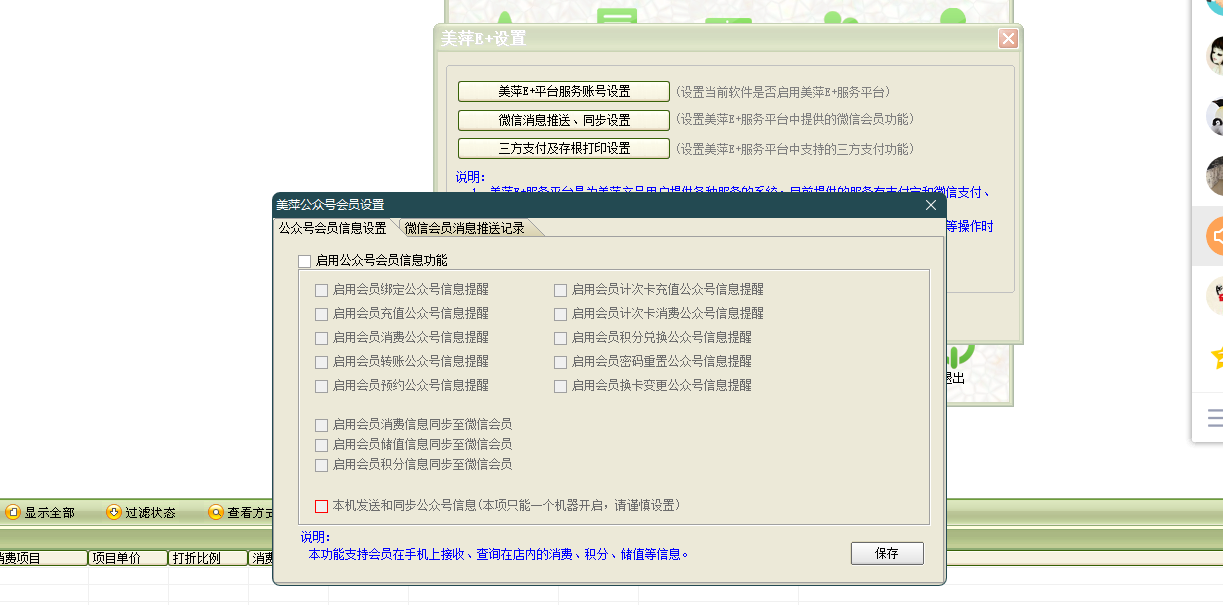Click the 微信消息推送、同步设置 button
The height and width of the screenshot is (605, 1223).
coord(563,120)
